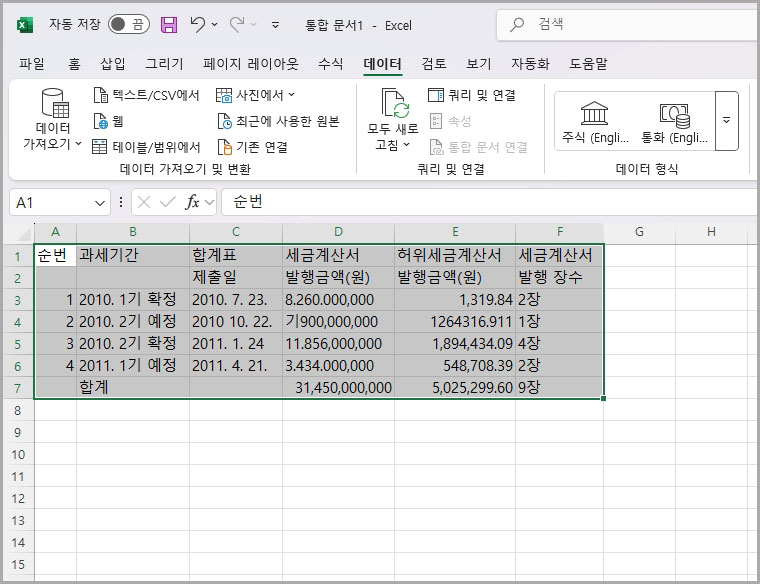This screenshot has height=584, width=760.
Task: Select column G header
Action: click(639, 232)
